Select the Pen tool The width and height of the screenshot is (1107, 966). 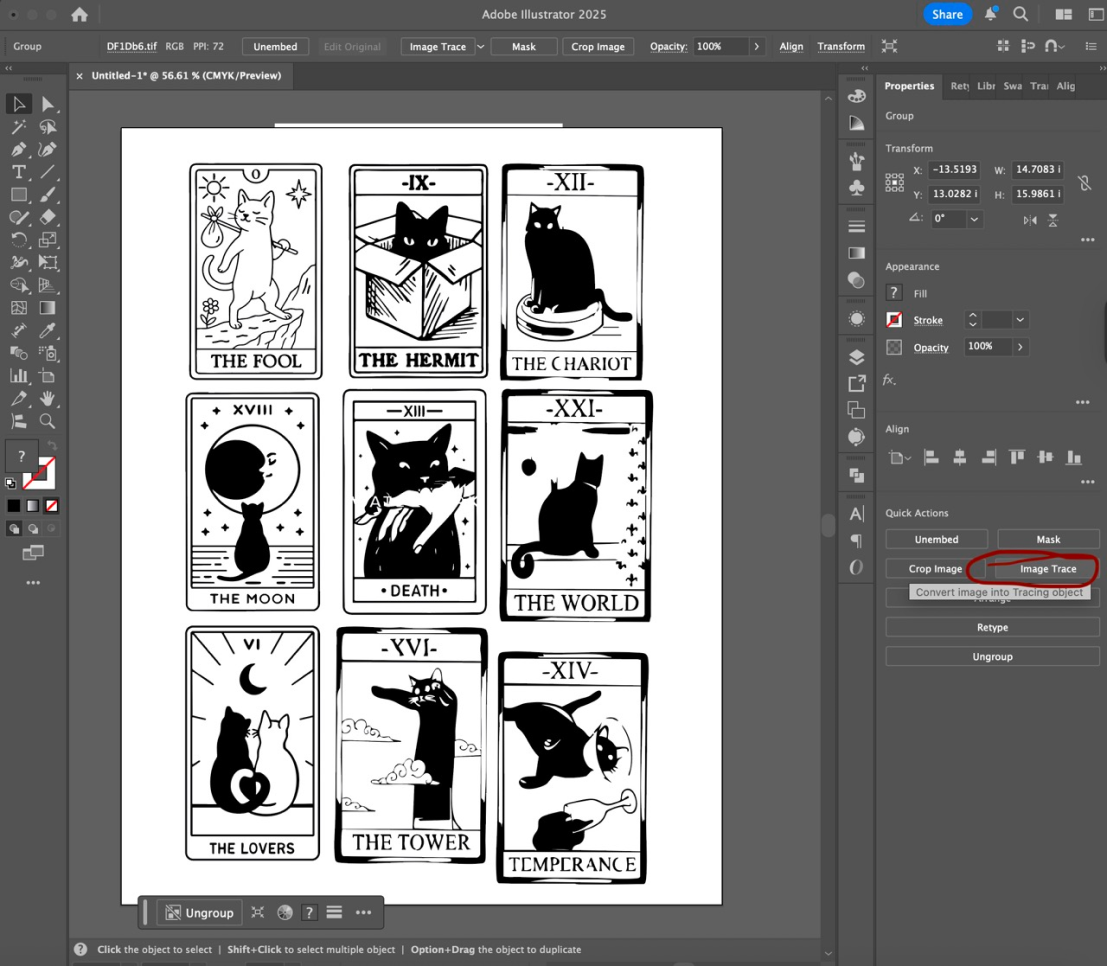click(x=18, y=149)
